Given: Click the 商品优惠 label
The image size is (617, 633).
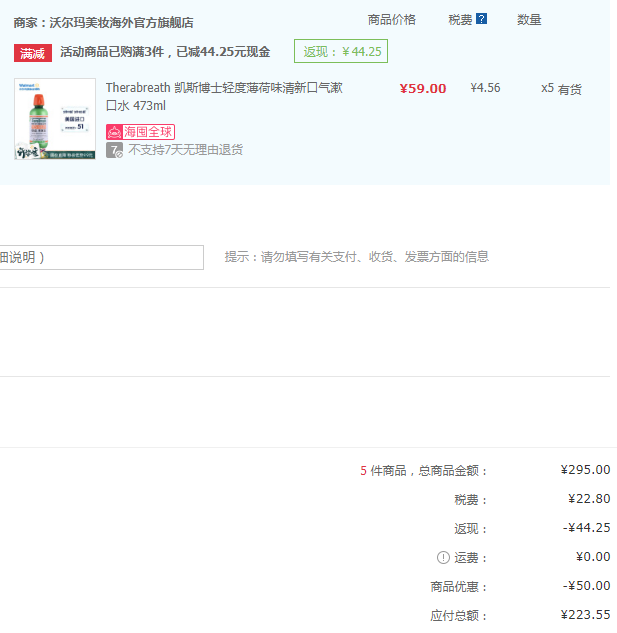Looking at the screenshot, I should pyautogui.click(x=458, y=587).
